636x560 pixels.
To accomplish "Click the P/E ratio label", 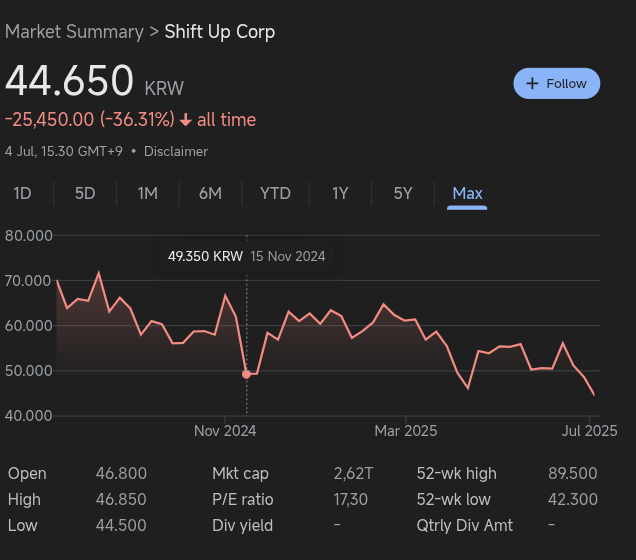I will 243,499.
